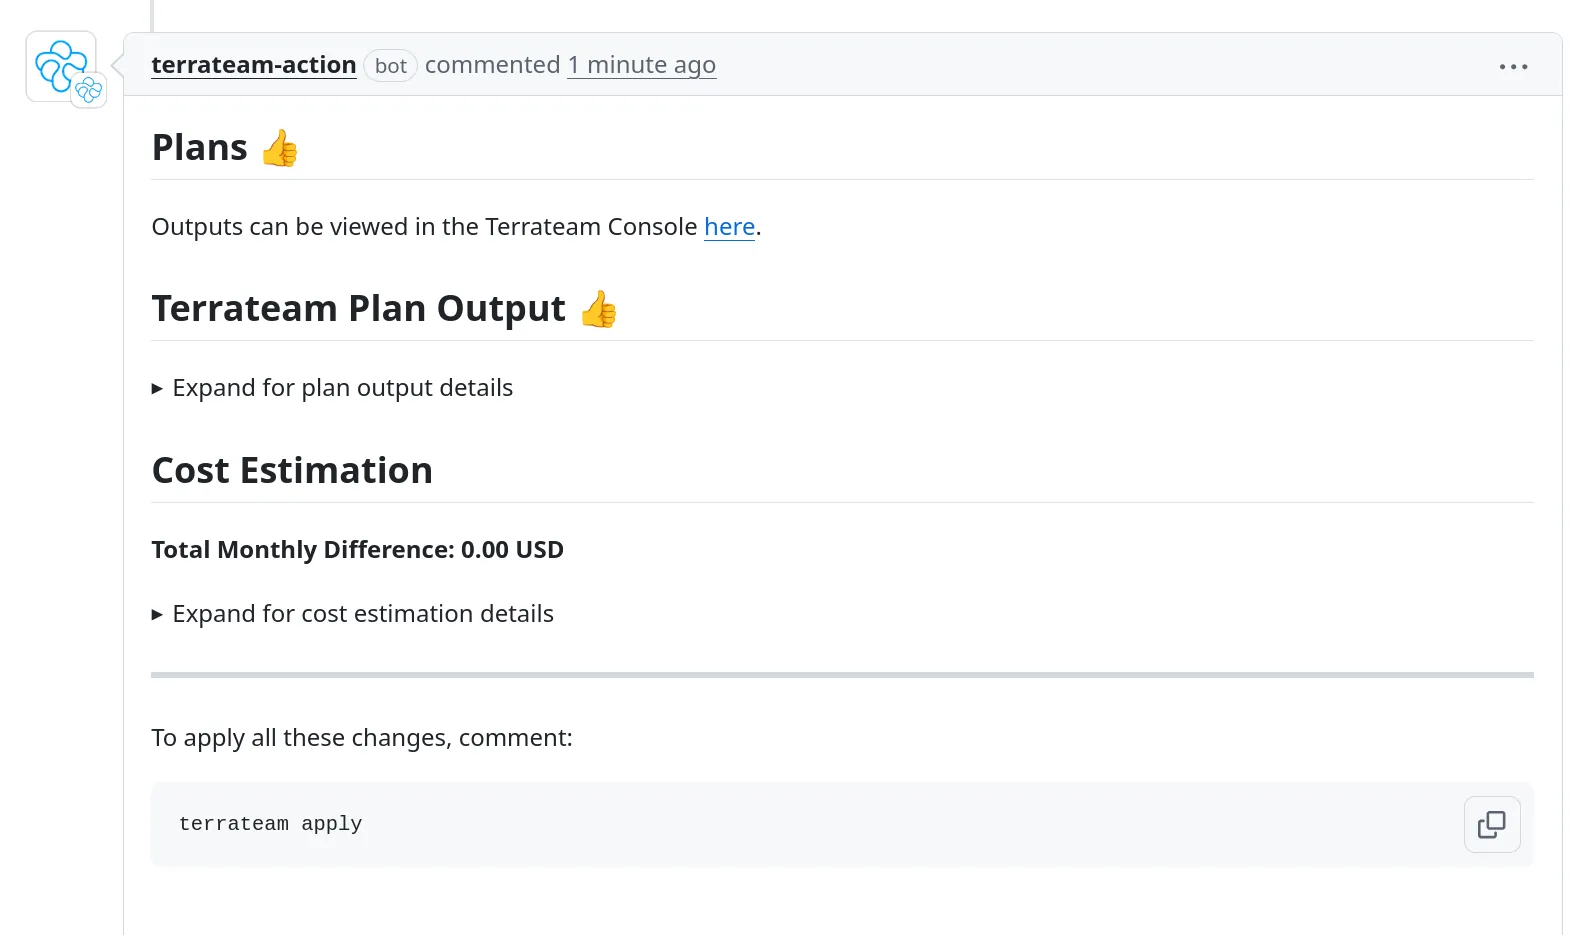Screen dimensions: 1590x935
Task: Expand the plan output details triangle
Action: point(157,388)
